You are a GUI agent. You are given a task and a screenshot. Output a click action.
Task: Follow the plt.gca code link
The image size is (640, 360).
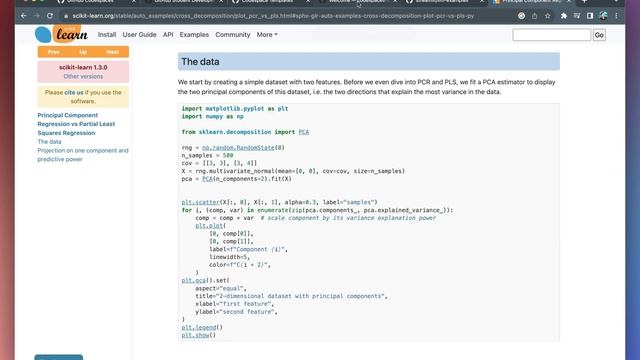pyautogui.click(x=193, y=280)
